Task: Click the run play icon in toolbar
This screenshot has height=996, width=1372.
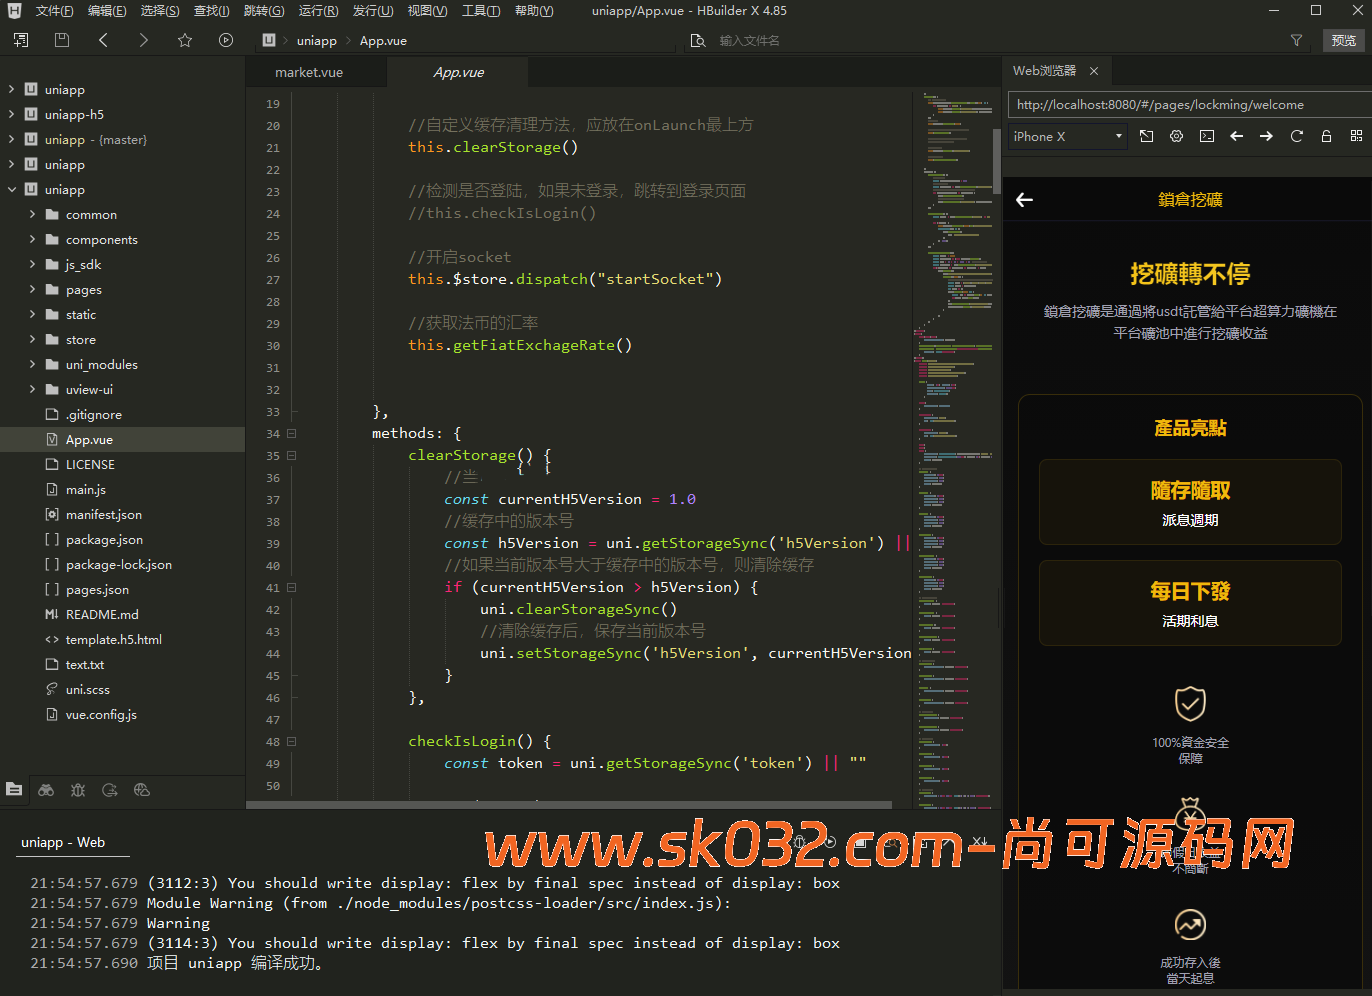Action: (x=226, y=40)
